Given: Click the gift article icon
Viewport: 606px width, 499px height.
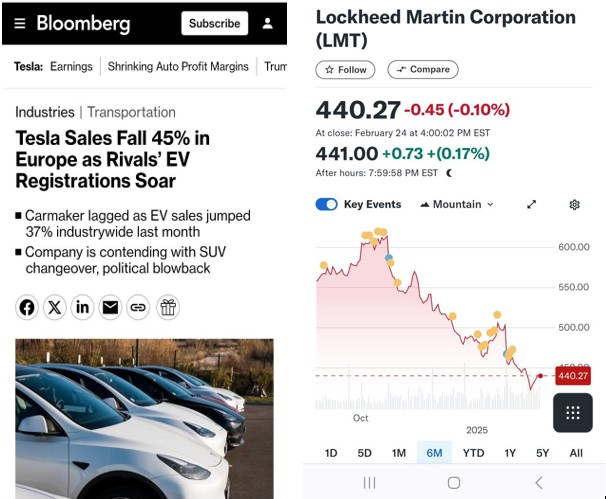Looking at the screenshot, I should click(x=168, y=307).
